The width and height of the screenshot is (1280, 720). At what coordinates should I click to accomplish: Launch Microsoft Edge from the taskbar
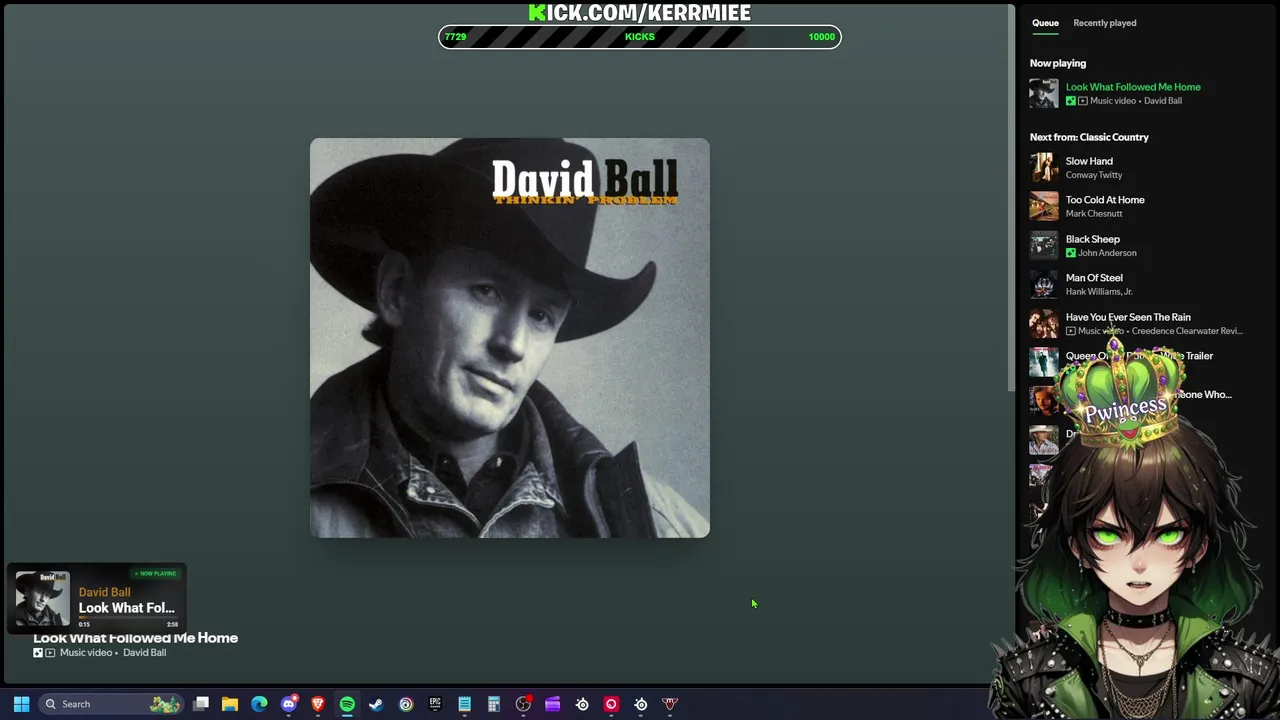259,704
